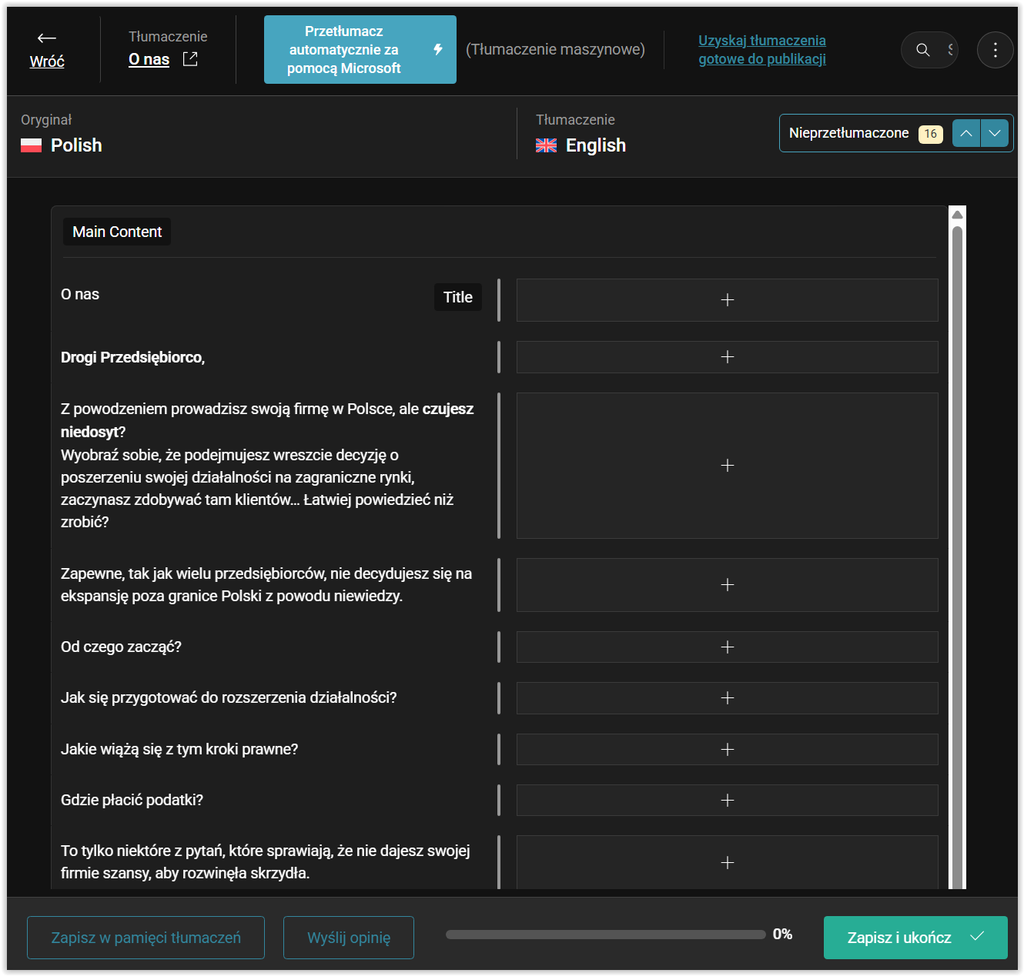The width and height of the screenshot is (1024, 976).
Task: Add translation for Jakie wiążą się z tym kroki prawne
Action: tap(727, 749)
